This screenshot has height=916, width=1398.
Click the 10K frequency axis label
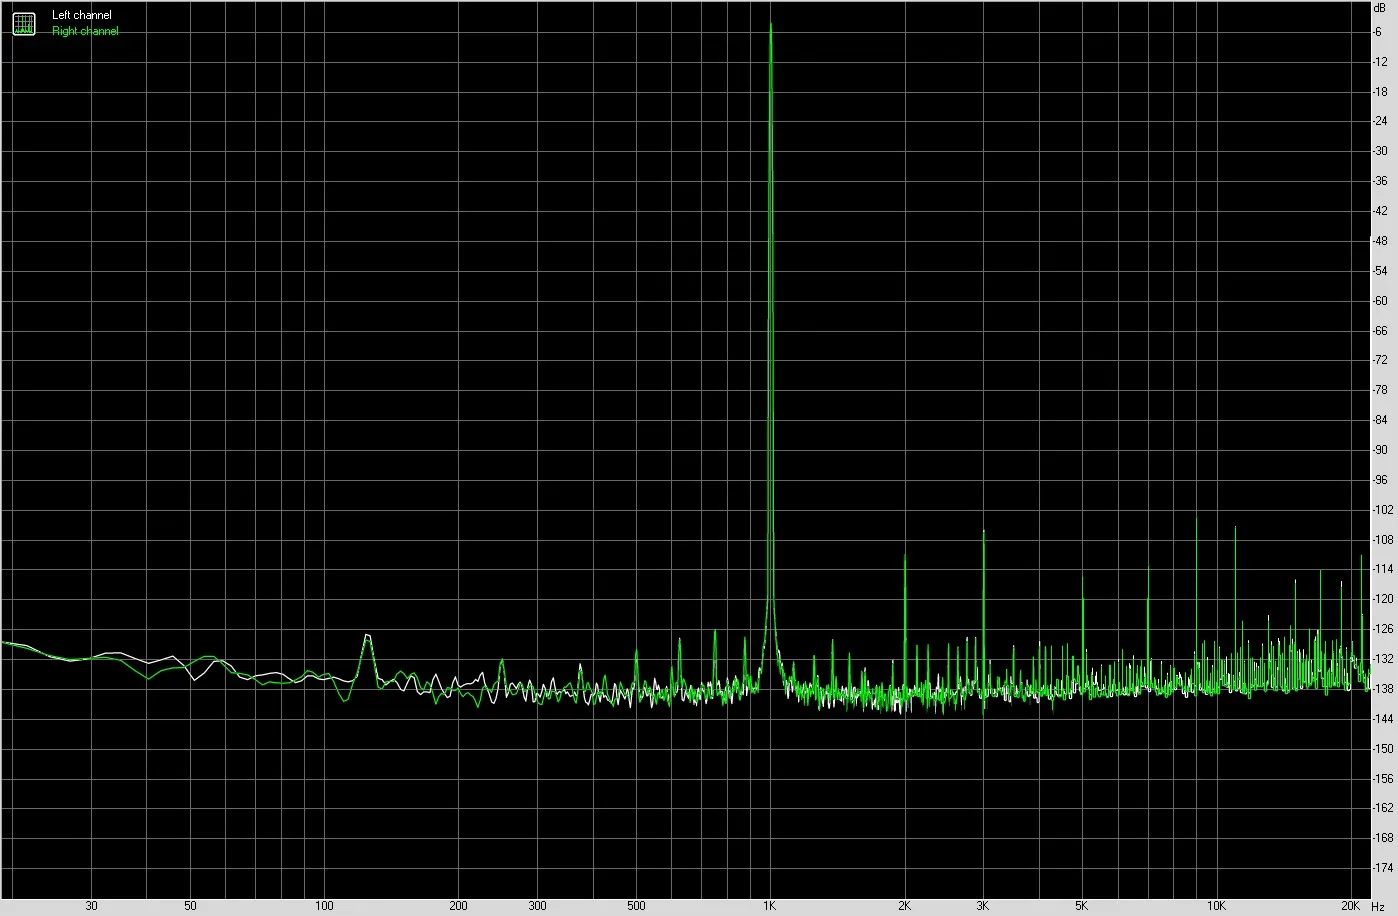1216,906
